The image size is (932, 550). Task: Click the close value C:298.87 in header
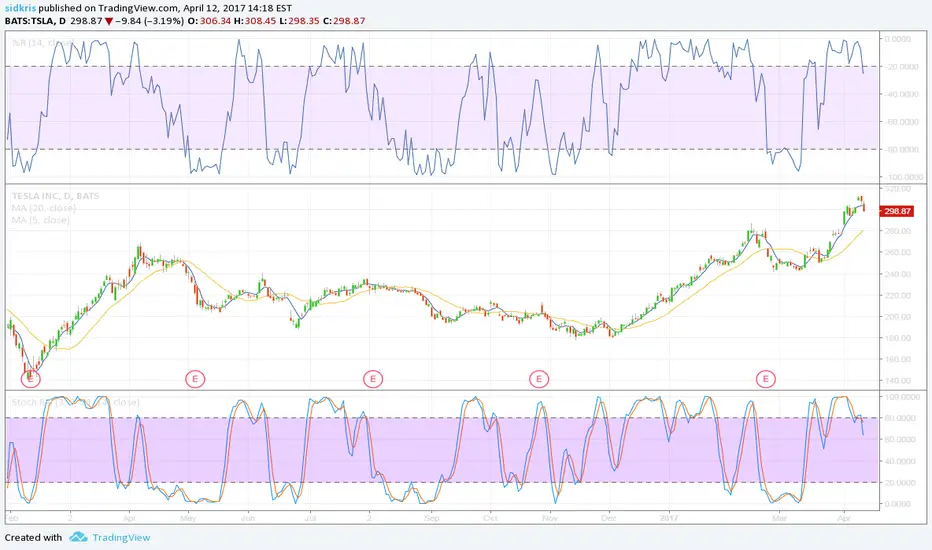click(344, 21)
